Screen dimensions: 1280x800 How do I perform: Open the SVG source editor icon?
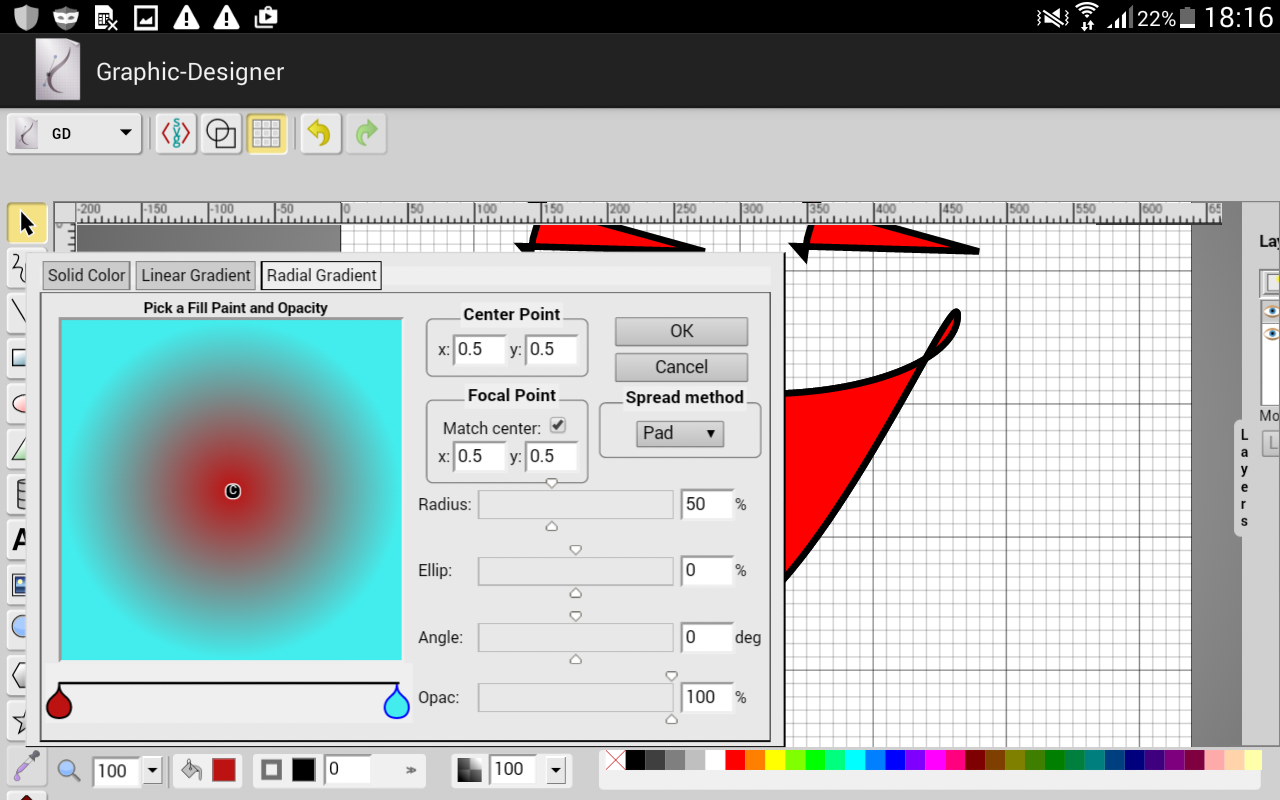pos(176,133)
